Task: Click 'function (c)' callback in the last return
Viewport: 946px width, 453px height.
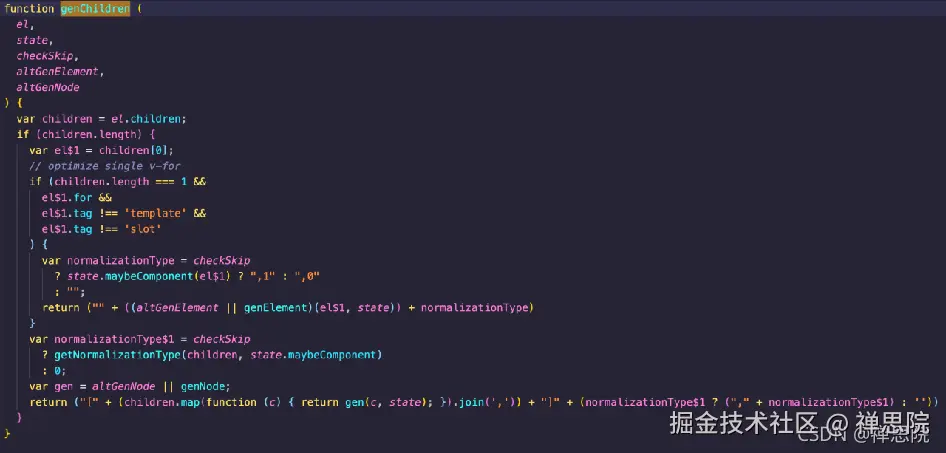Action: [x=244, y=402]
